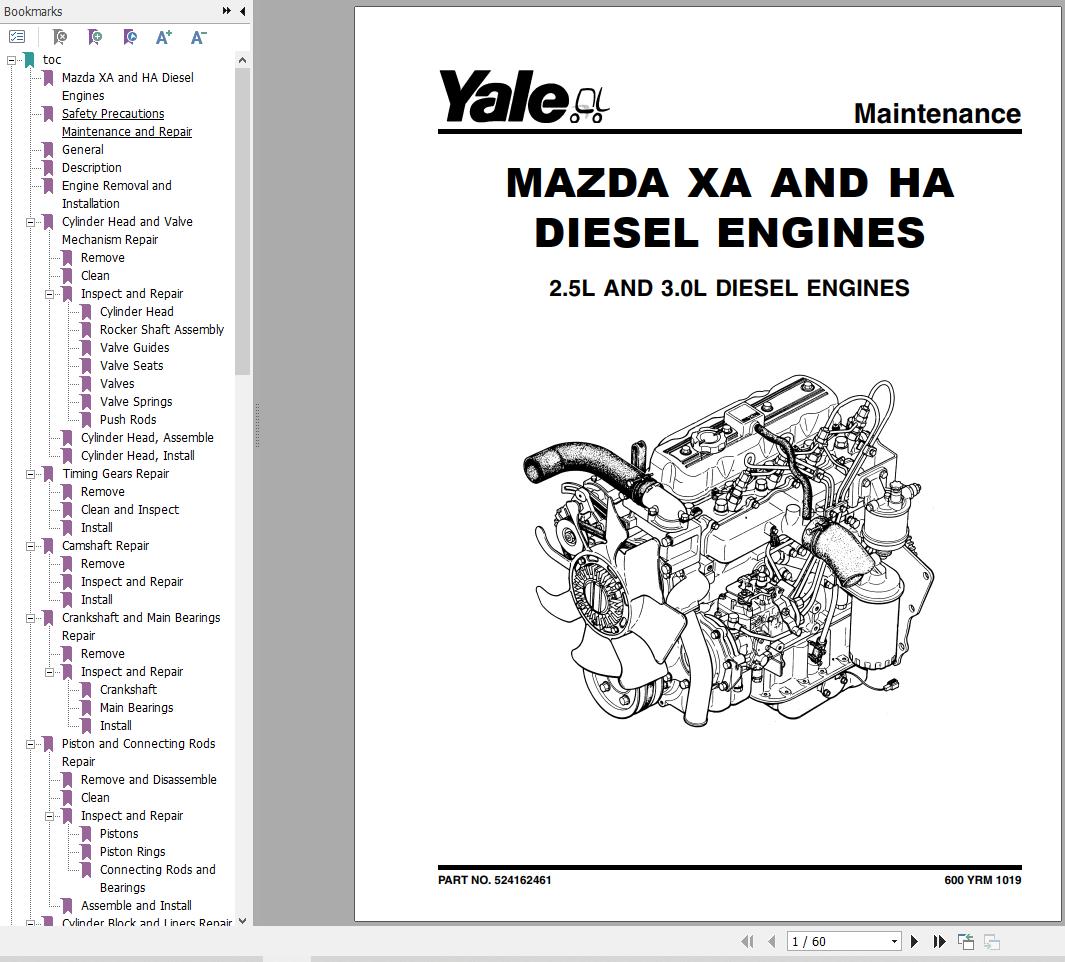
Task: Click the find current bookmark icon
Action: click(130, 37)
